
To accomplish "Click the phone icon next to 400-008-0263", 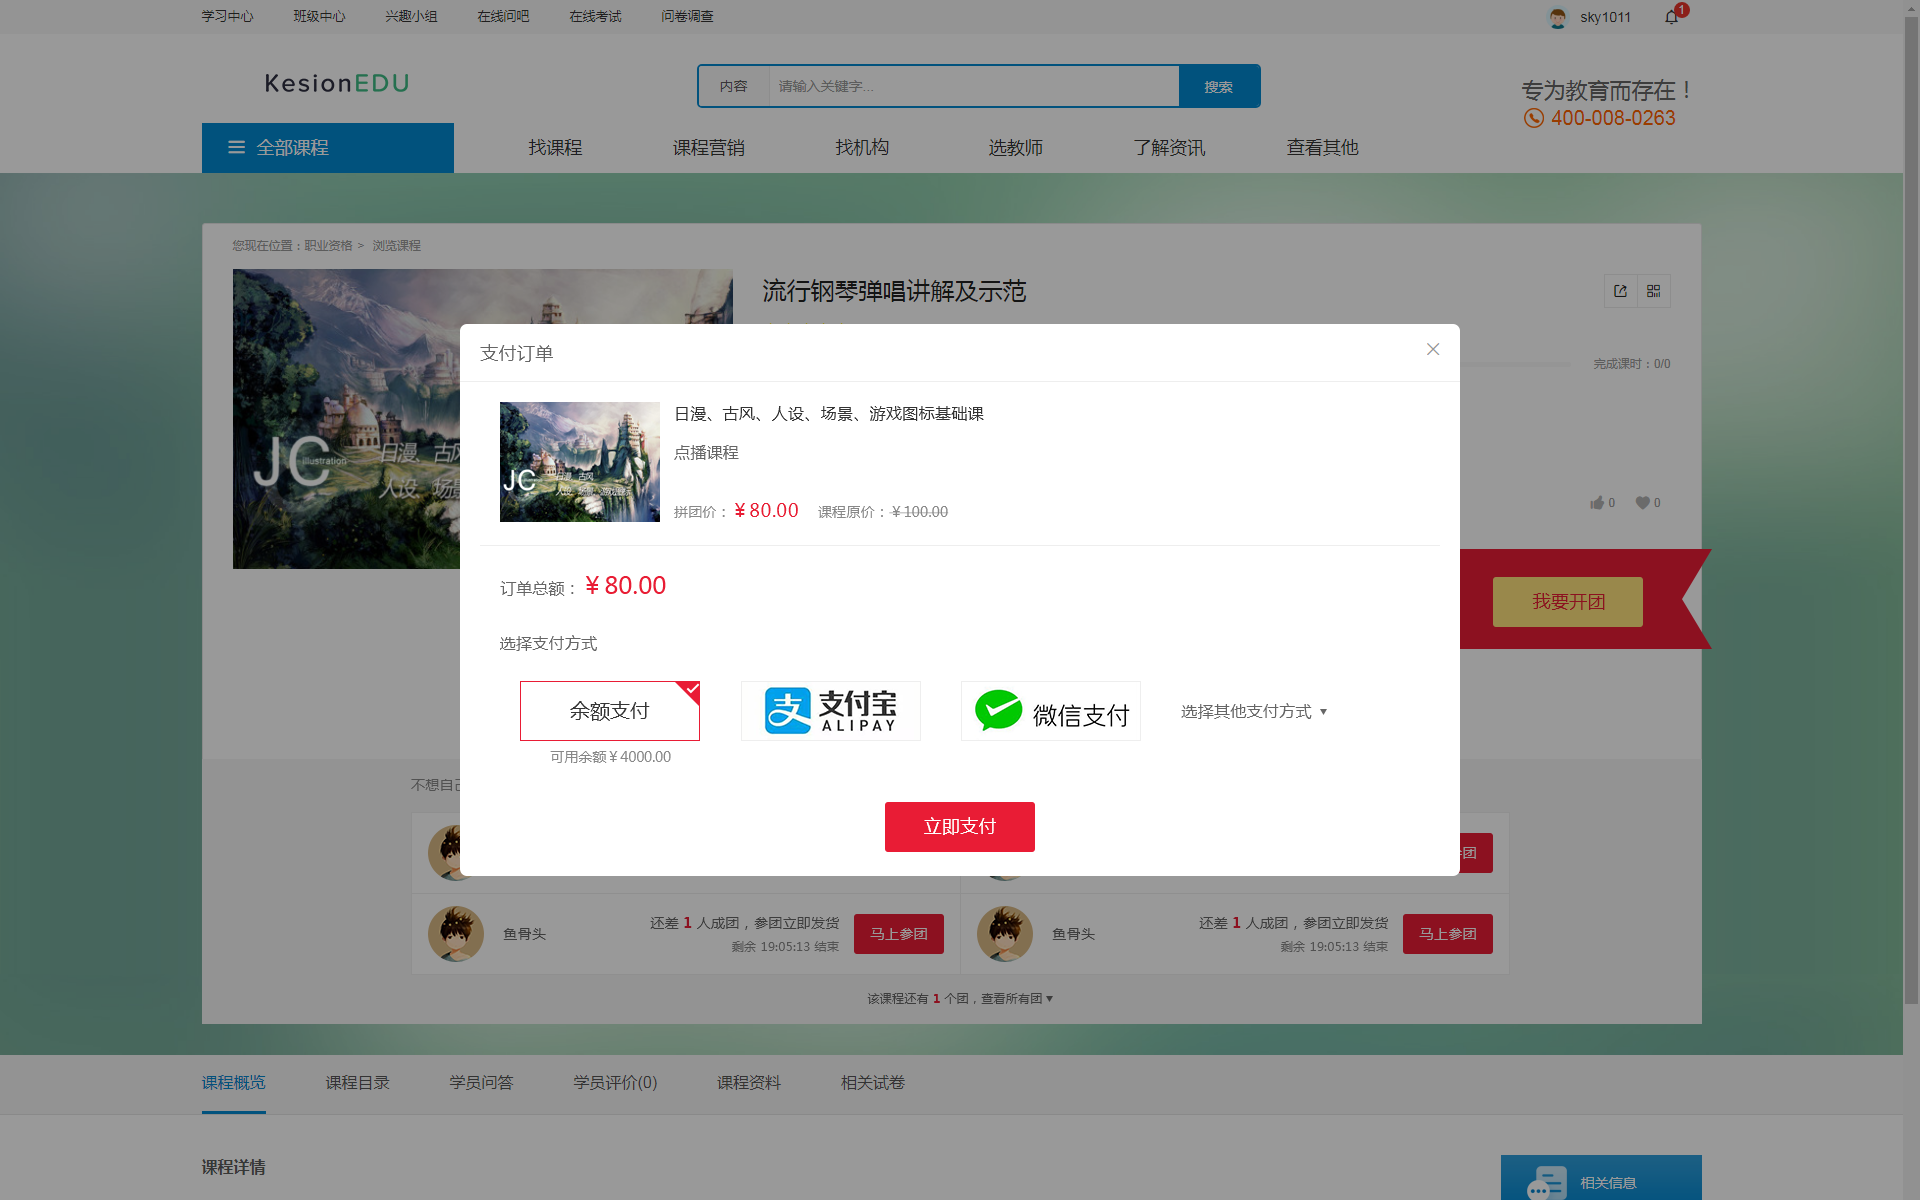I will click(x=1532, y=118).
